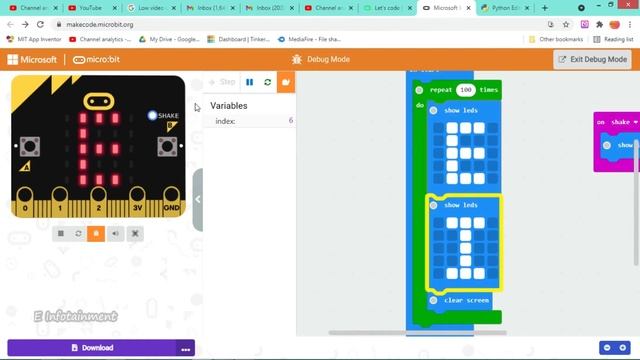The image size is (640, 360).
Task: Go forward in browser history
Action: click(x=25, y=24)
